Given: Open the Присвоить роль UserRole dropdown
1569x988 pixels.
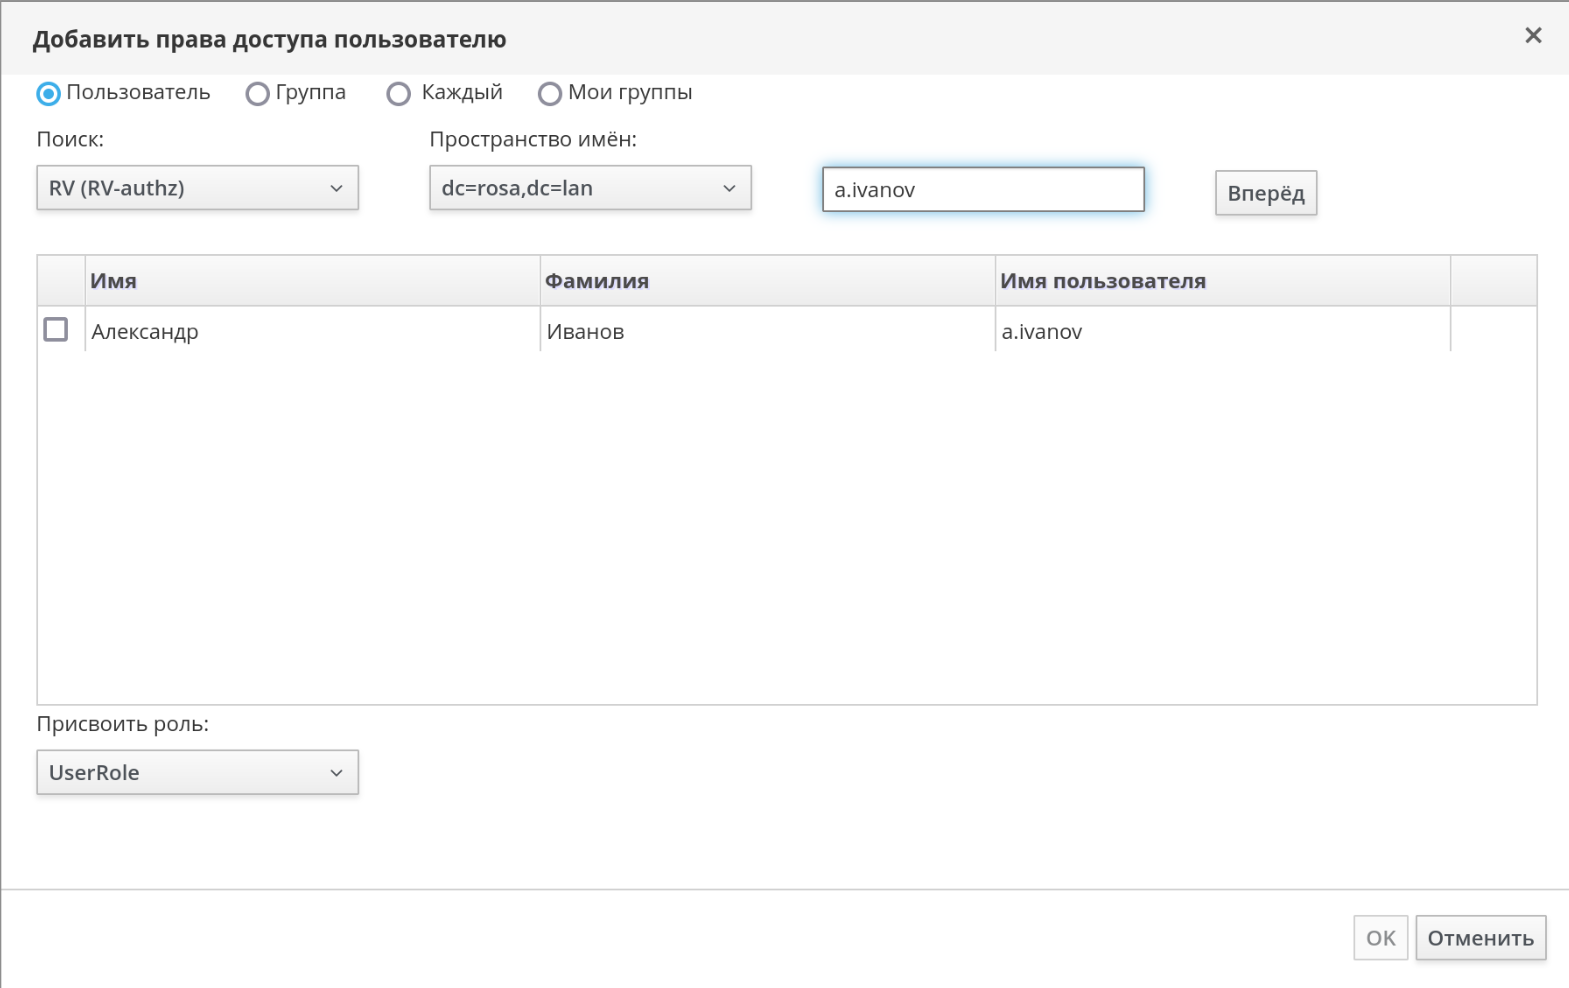Looking at the screenshot, I should tap(197, 772).
